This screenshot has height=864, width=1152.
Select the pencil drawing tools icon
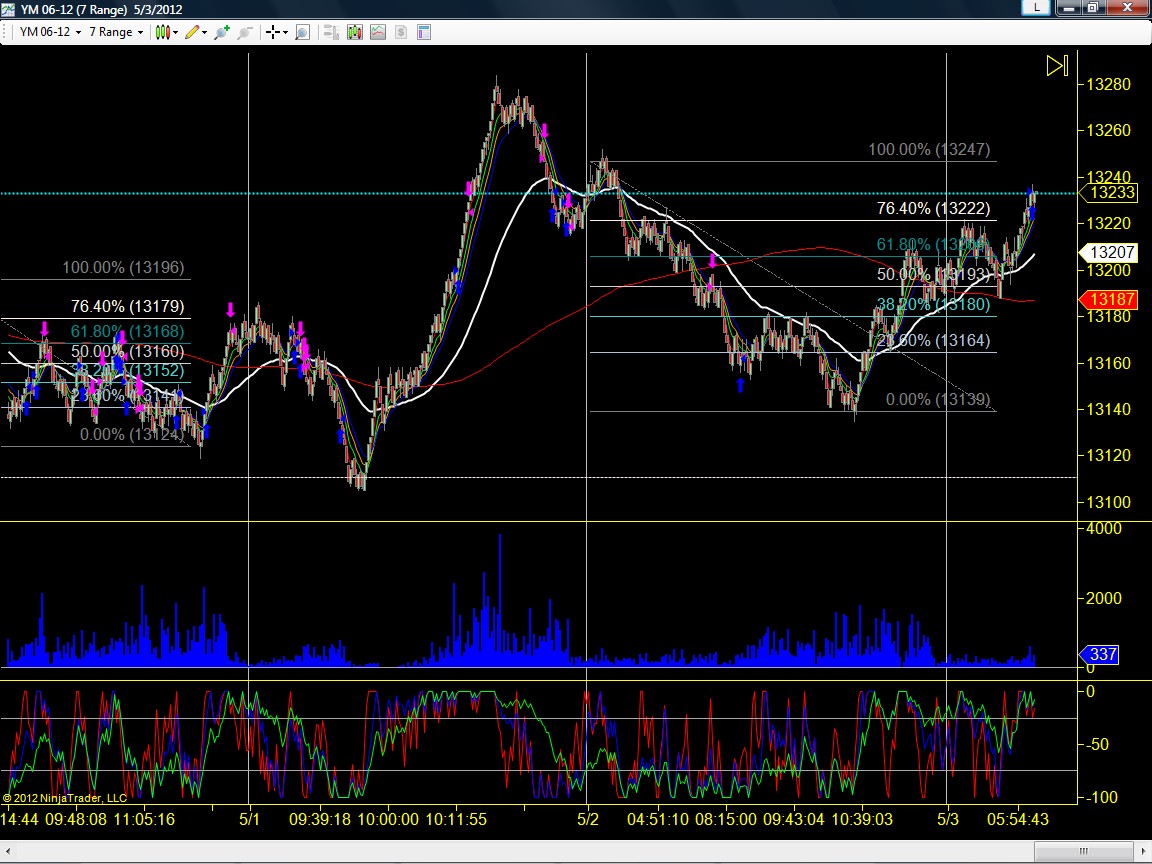click(192, 32)
